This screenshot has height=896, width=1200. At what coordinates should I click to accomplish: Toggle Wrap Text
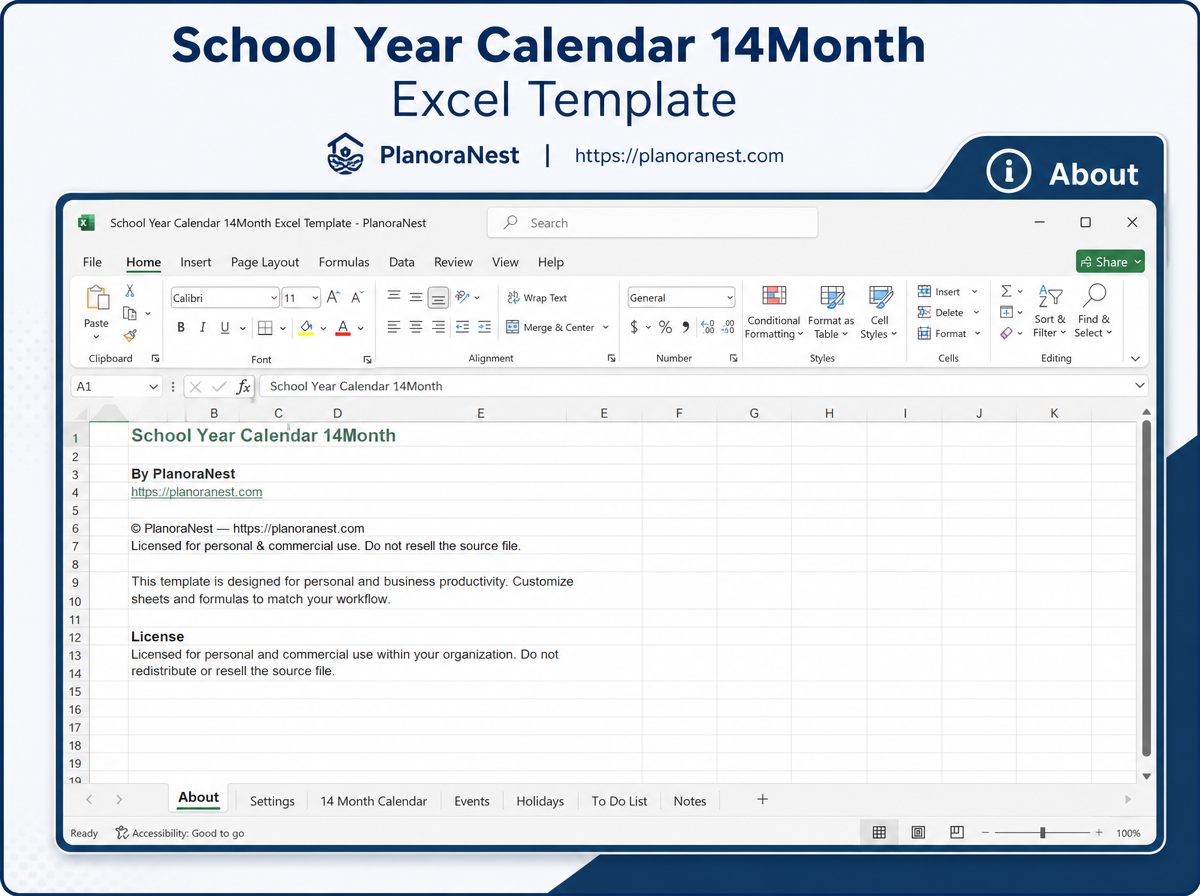[x=537, y=298]
